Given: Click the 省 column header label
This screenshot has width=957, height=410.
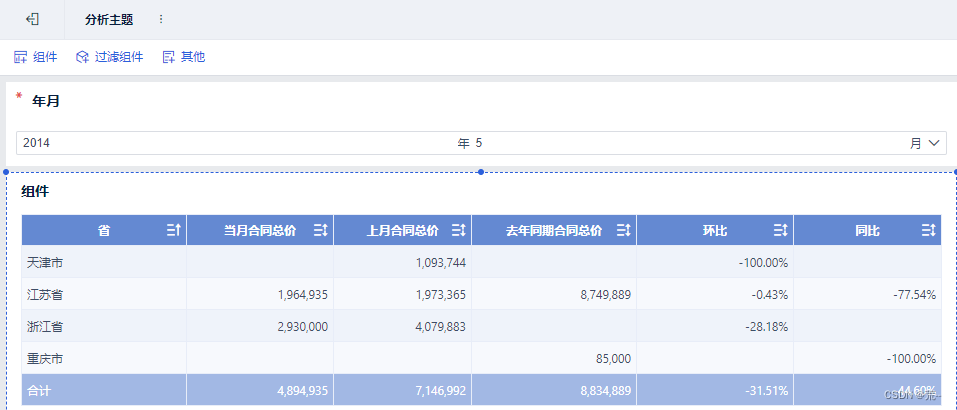Looking at the screenshot, I should pyautogui.click(x=104, y=231).
